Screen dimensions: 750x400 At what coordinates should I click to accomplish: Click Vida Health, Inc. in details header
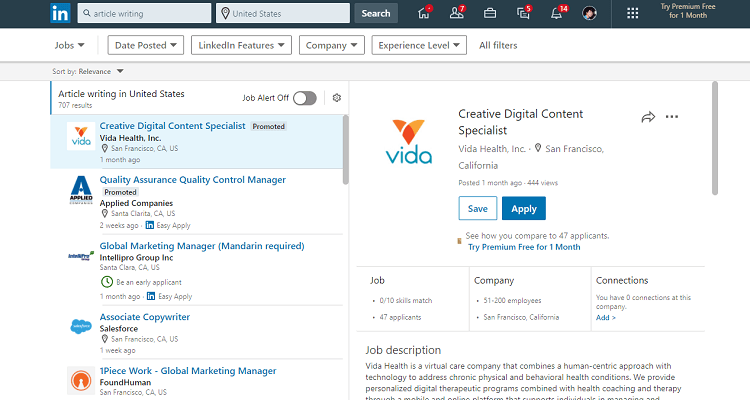pyautogui.click(x=492, y=149)
